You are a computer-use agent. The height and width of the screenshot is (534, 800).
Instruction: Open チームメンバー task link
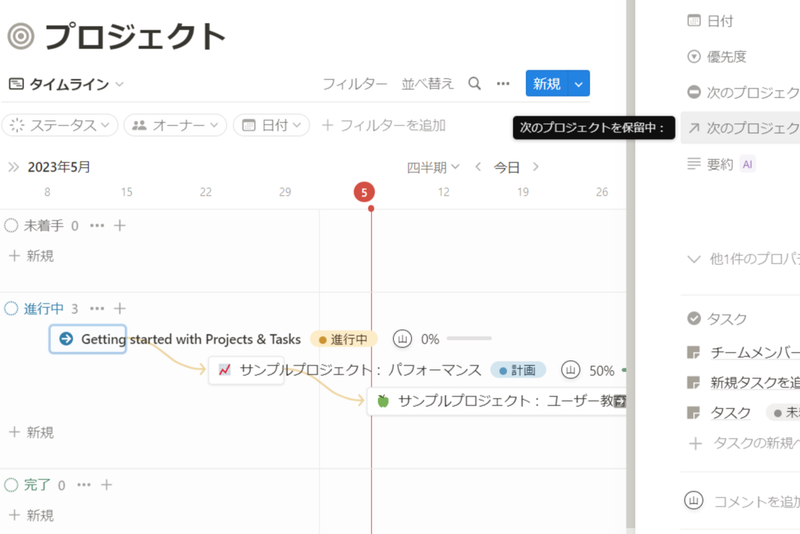pyautogui.click(x=755, y=352)
